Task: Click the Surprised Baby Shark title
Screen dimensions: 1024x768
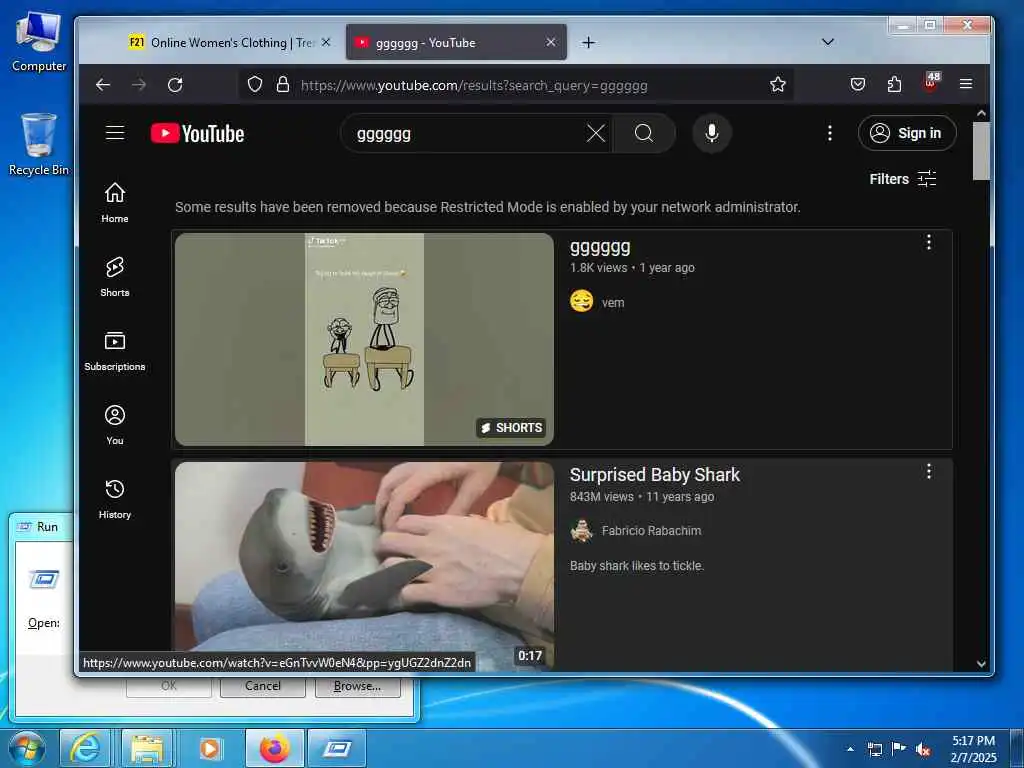Action: [654, 475]
